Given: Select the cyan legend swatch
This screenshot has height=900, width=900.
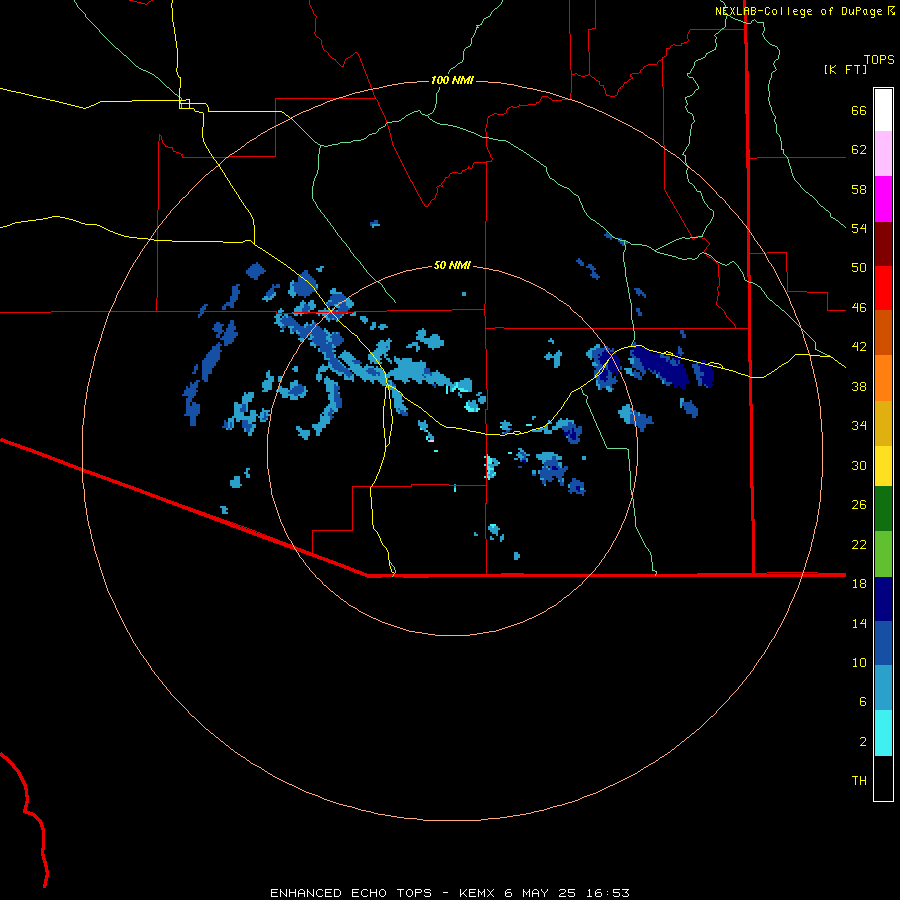Looking at the screenshot, I should click(883, 733).
